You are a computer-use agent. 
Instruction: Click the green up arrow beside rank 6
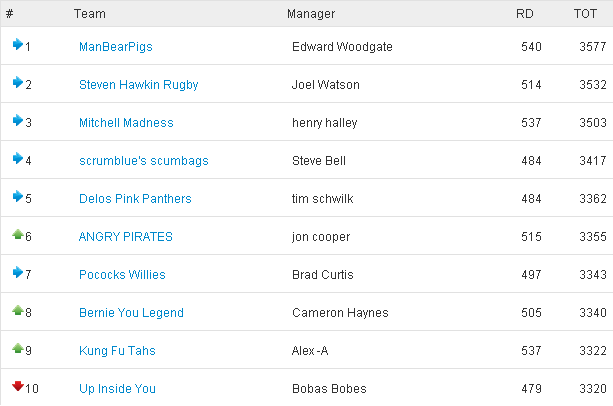18,234
